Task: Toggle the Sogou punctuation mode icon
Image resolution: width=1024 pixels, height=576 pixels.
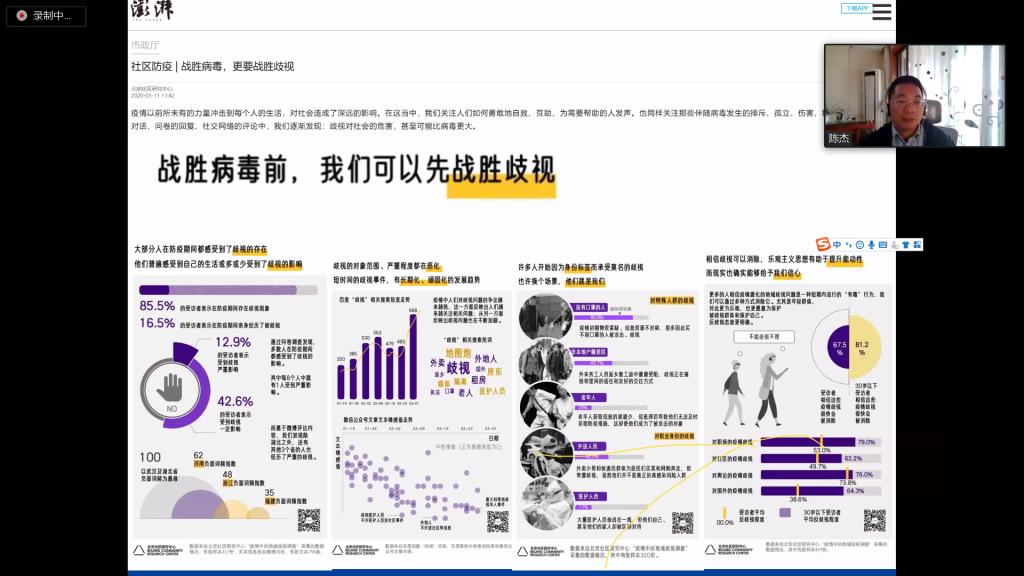Action: pos(849,244)
